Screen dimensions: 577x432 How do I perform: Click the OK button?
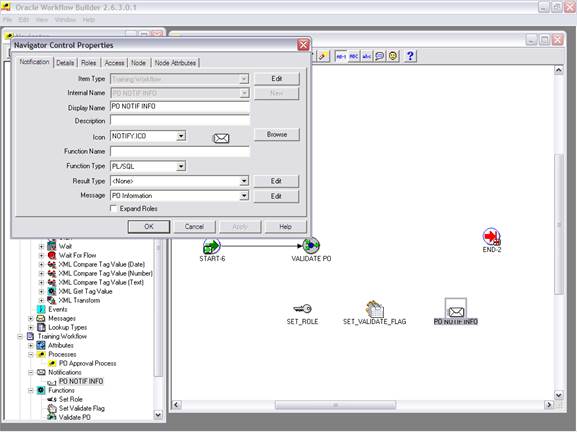pyautogui.click(x=149, y=227)
